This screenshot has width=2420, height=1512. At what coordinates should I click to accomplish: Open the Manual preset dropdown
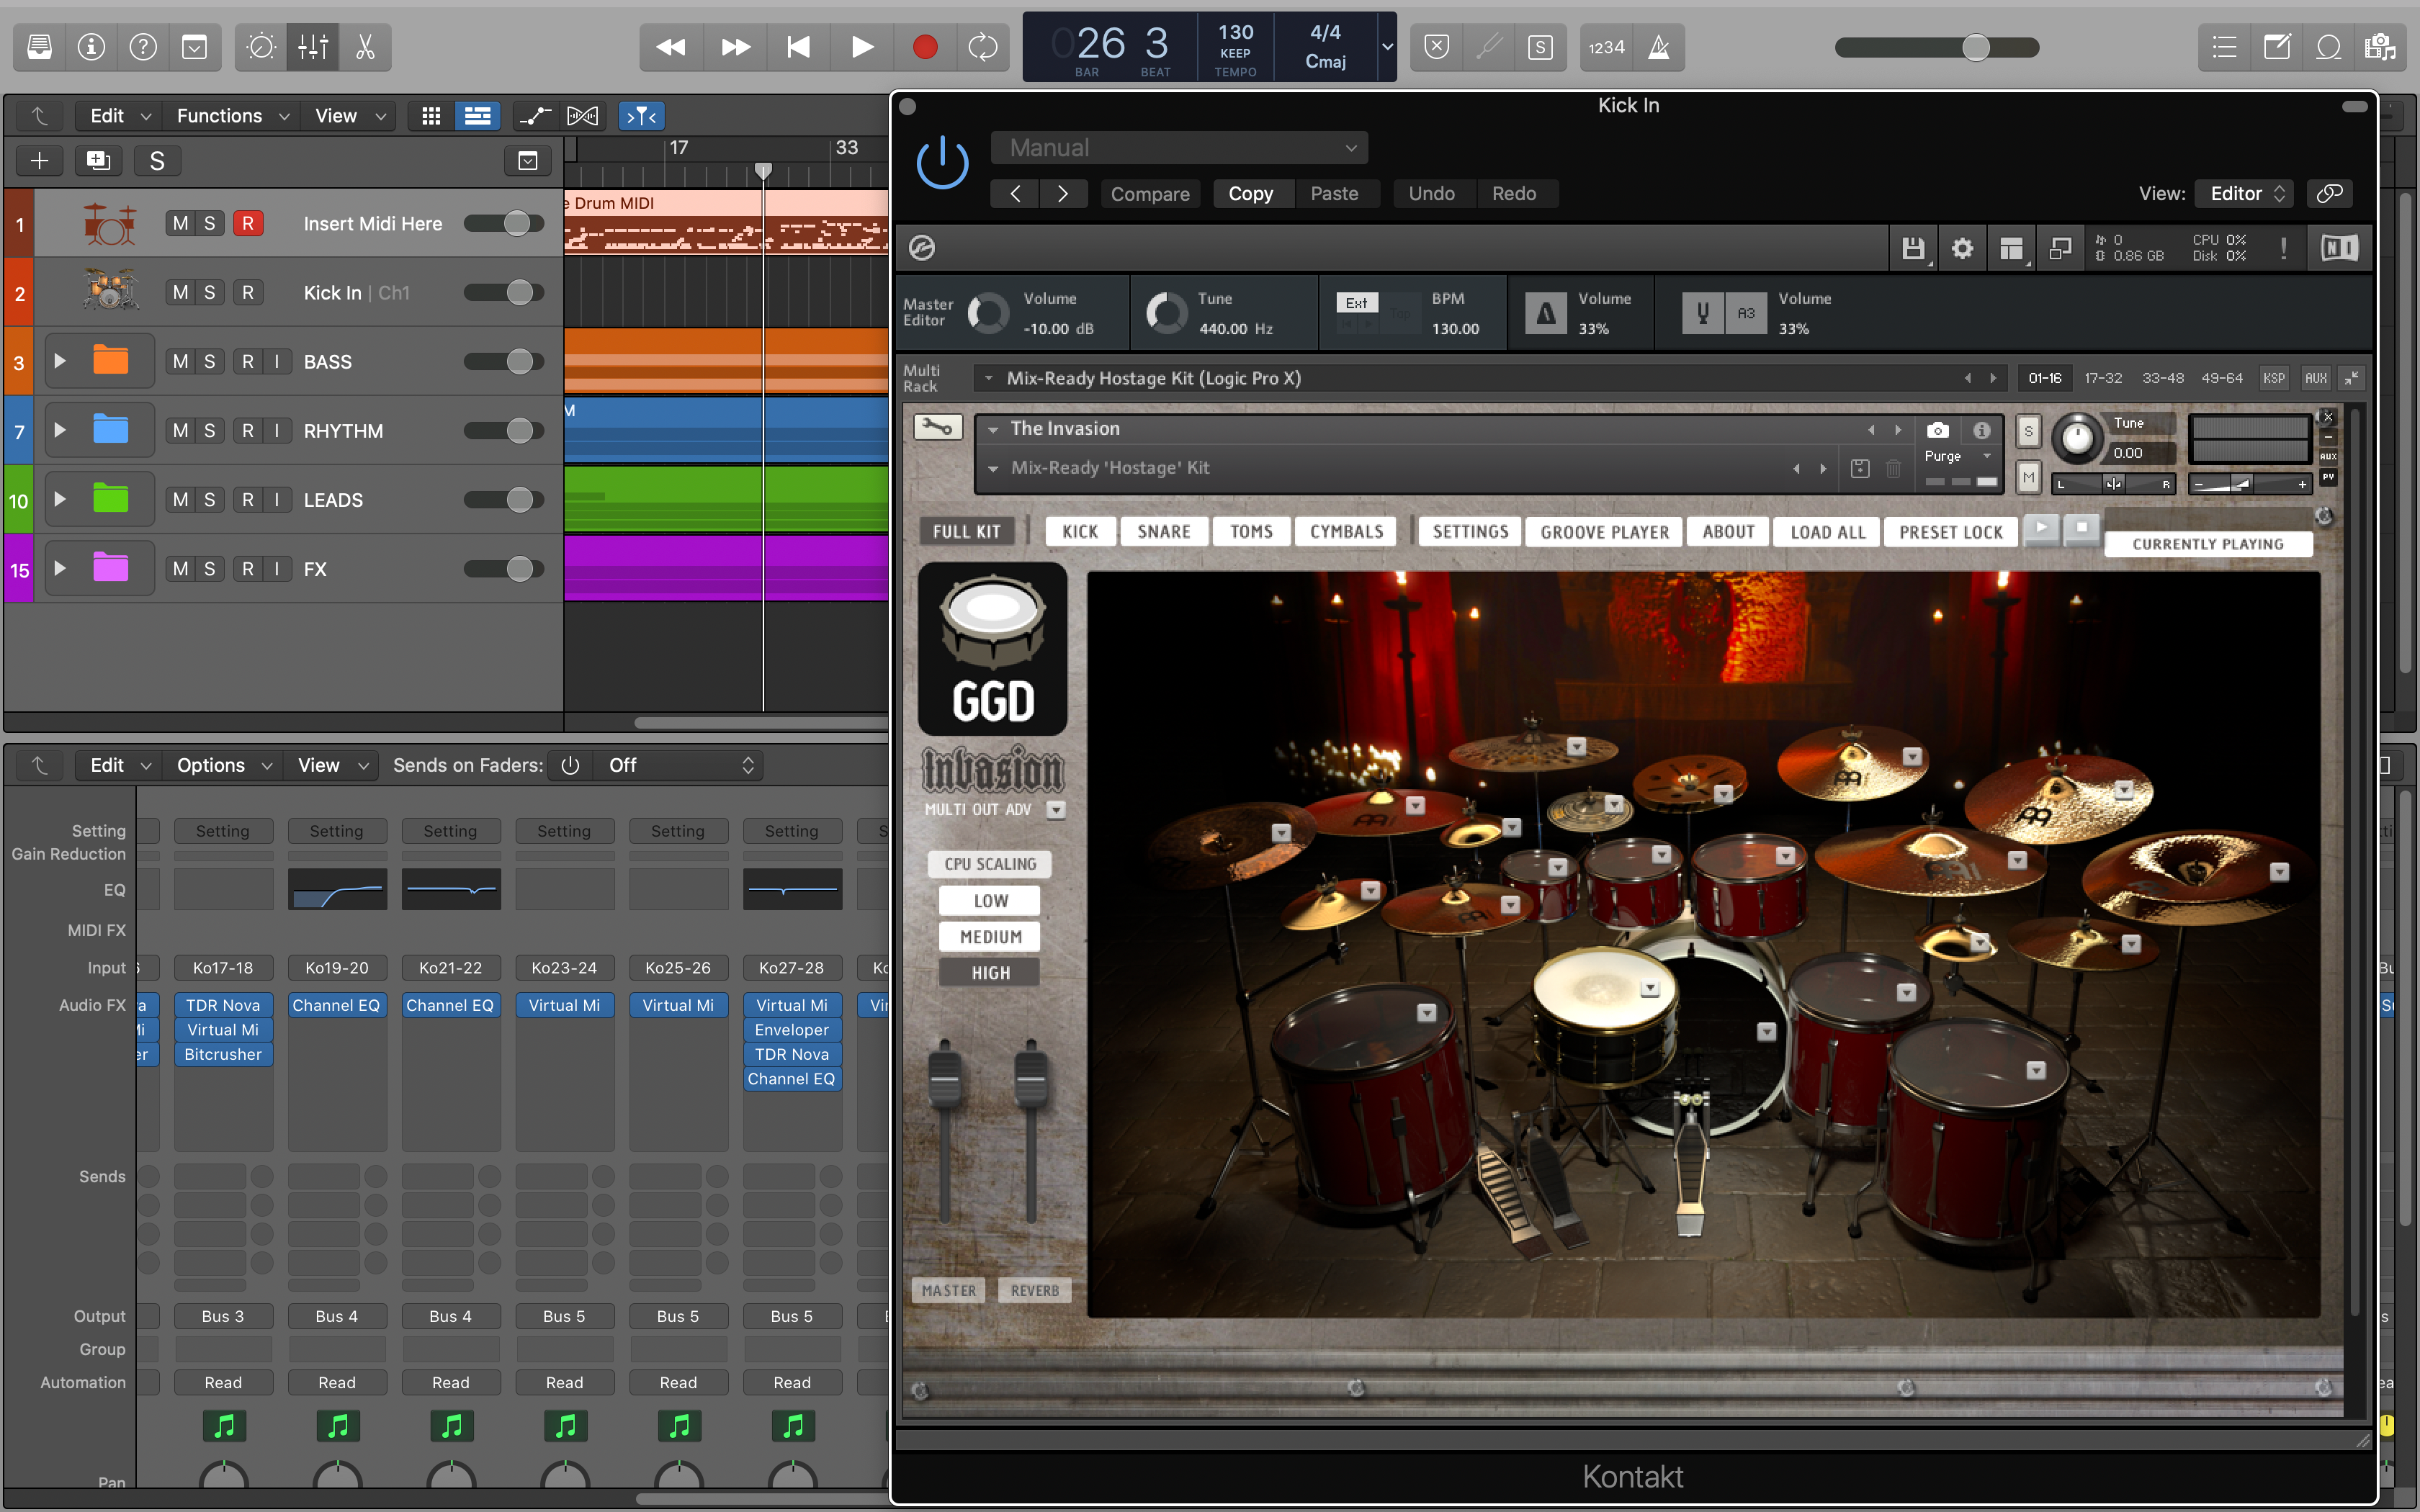coord(1179,148)
